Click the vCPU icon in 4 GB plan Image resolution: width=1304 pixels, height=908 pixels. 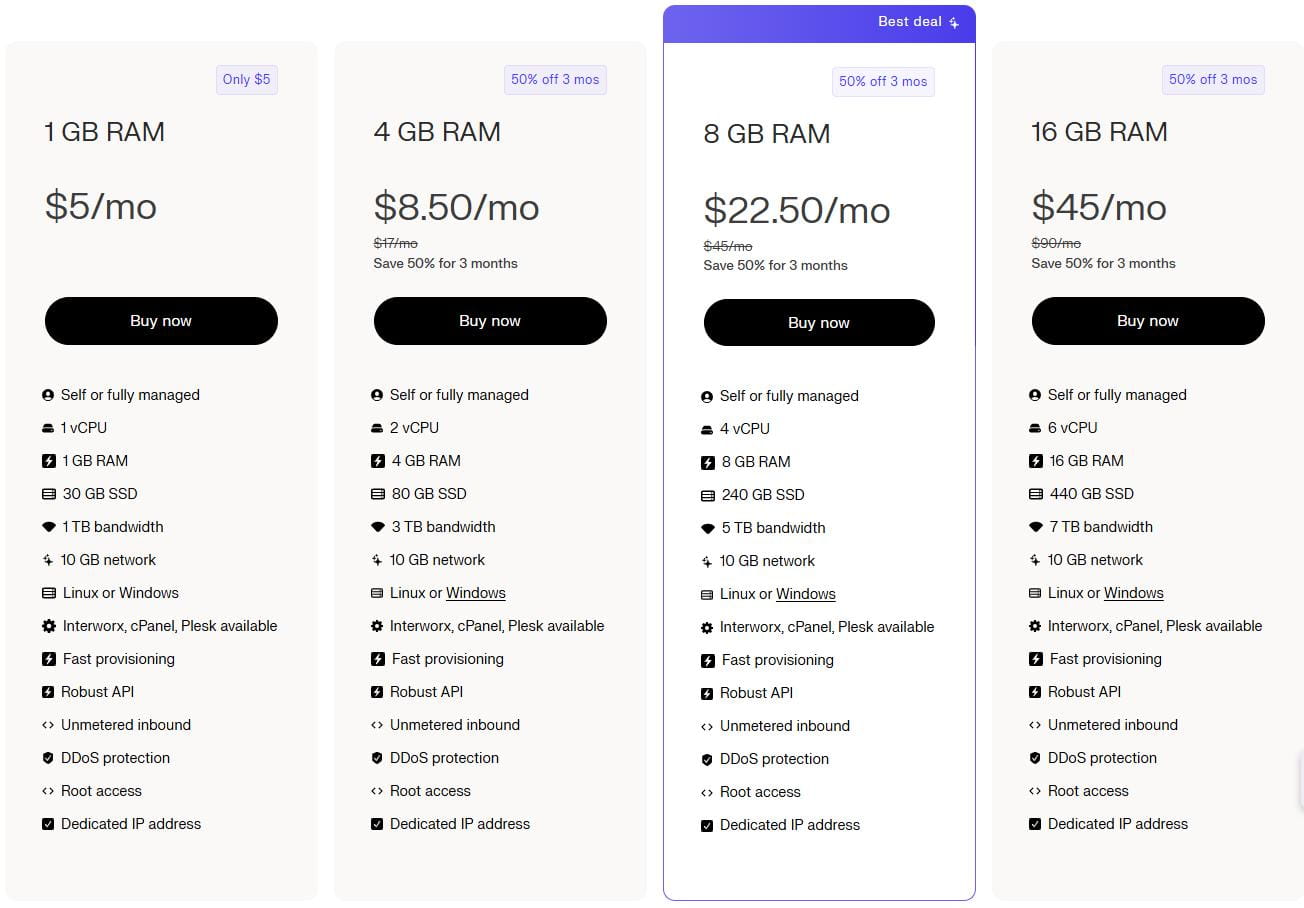point(377,428)
